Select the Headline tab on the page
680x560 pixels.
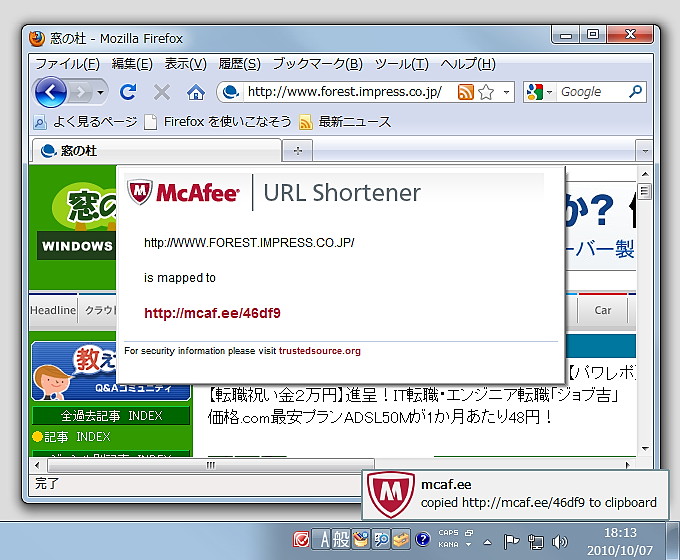tap(53, 311)
